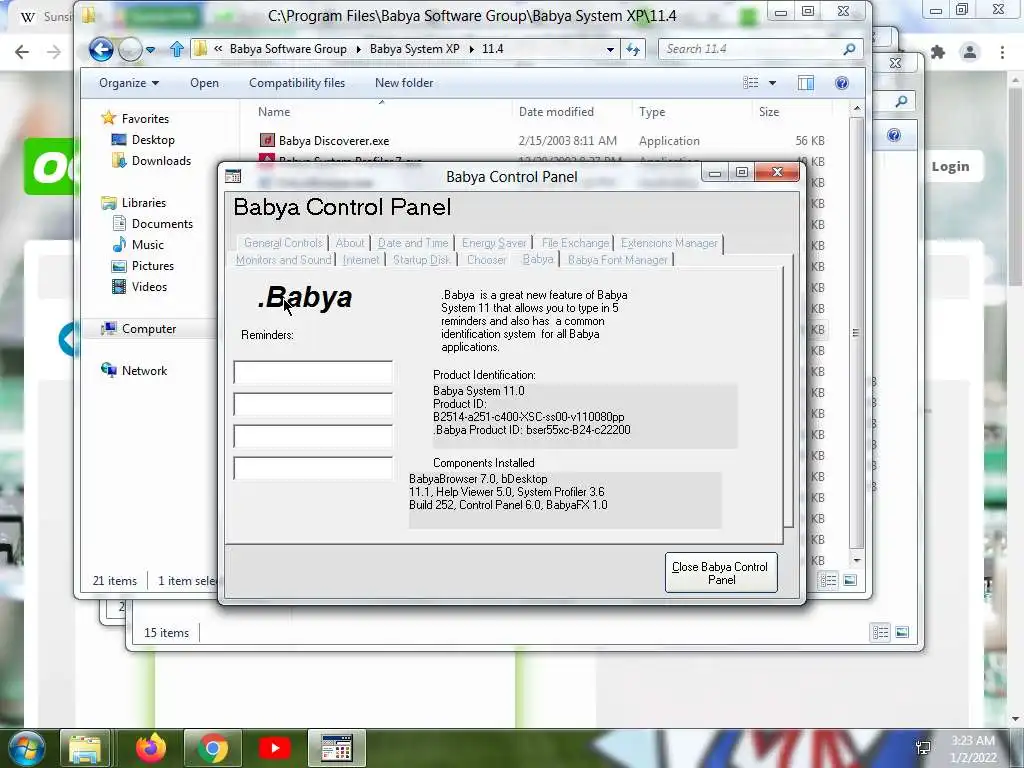
Task: Sort by Type column header
Action: 652,112
